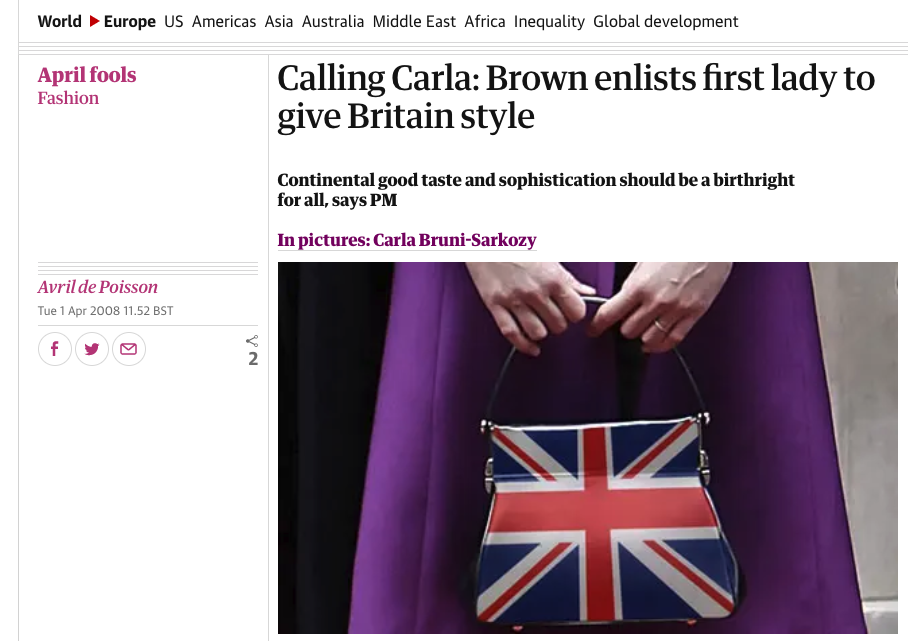
Task: Navigate to Asia news
Action: coord(279,21)
